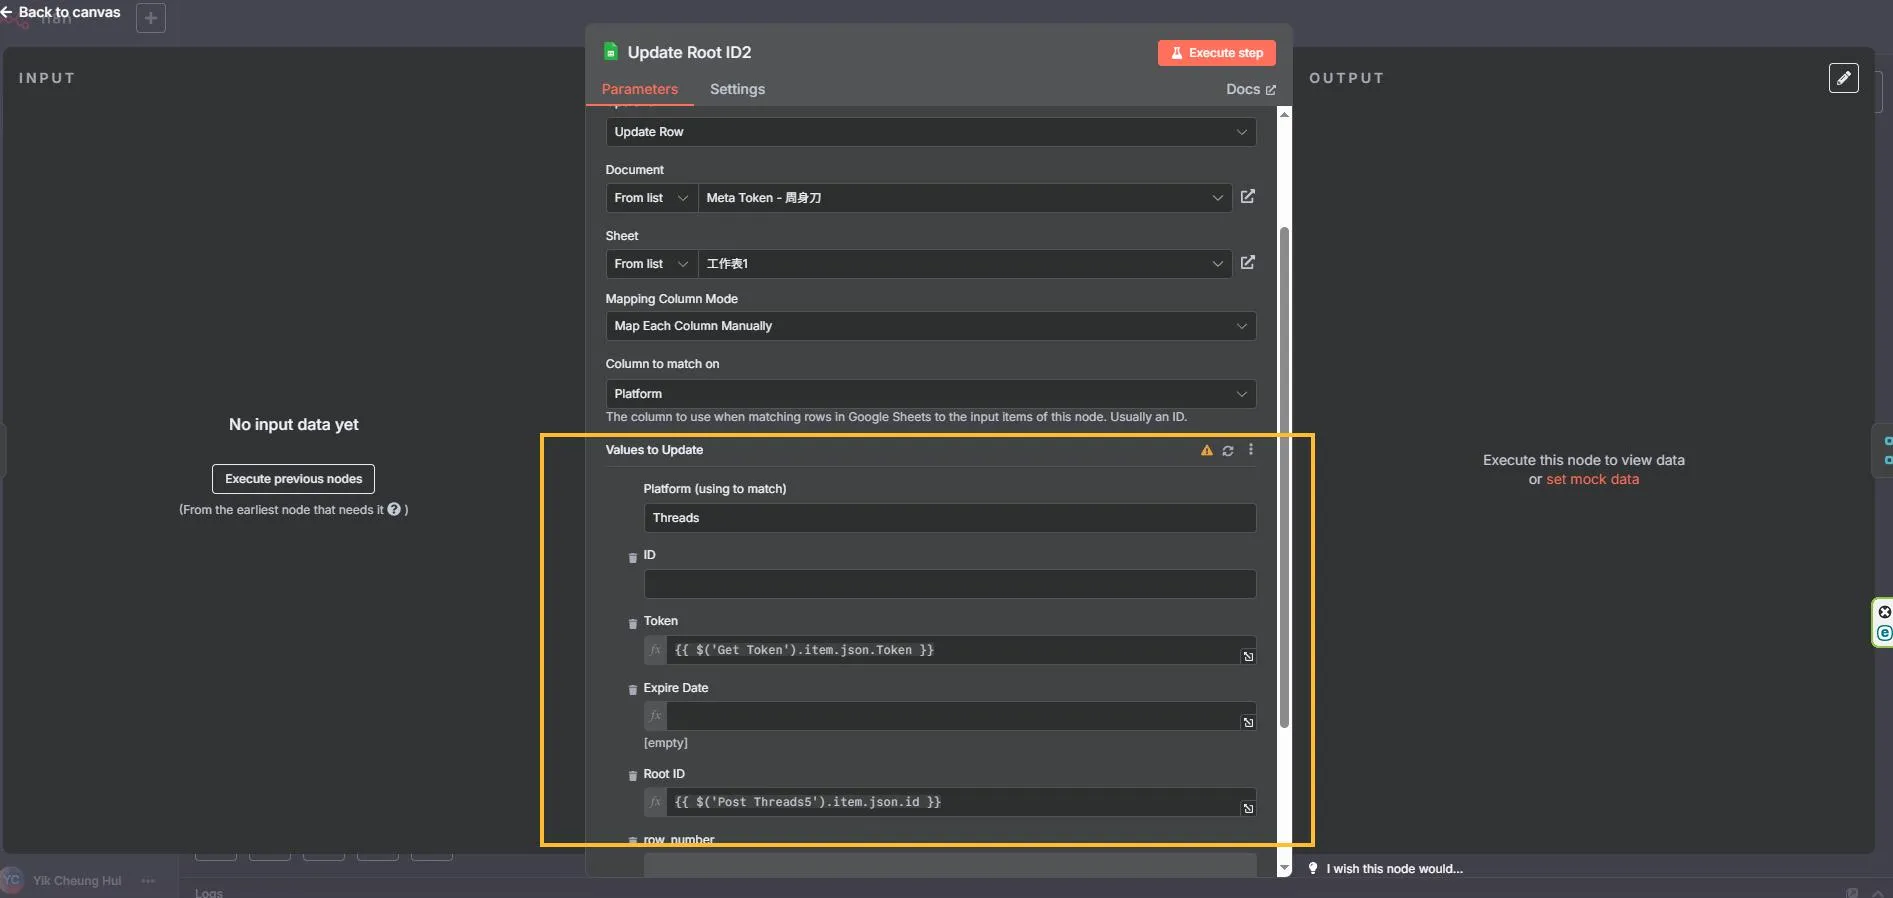Open Sheet external link icon
Viewport: 1893px width, 898px height.
(1247, 263)
